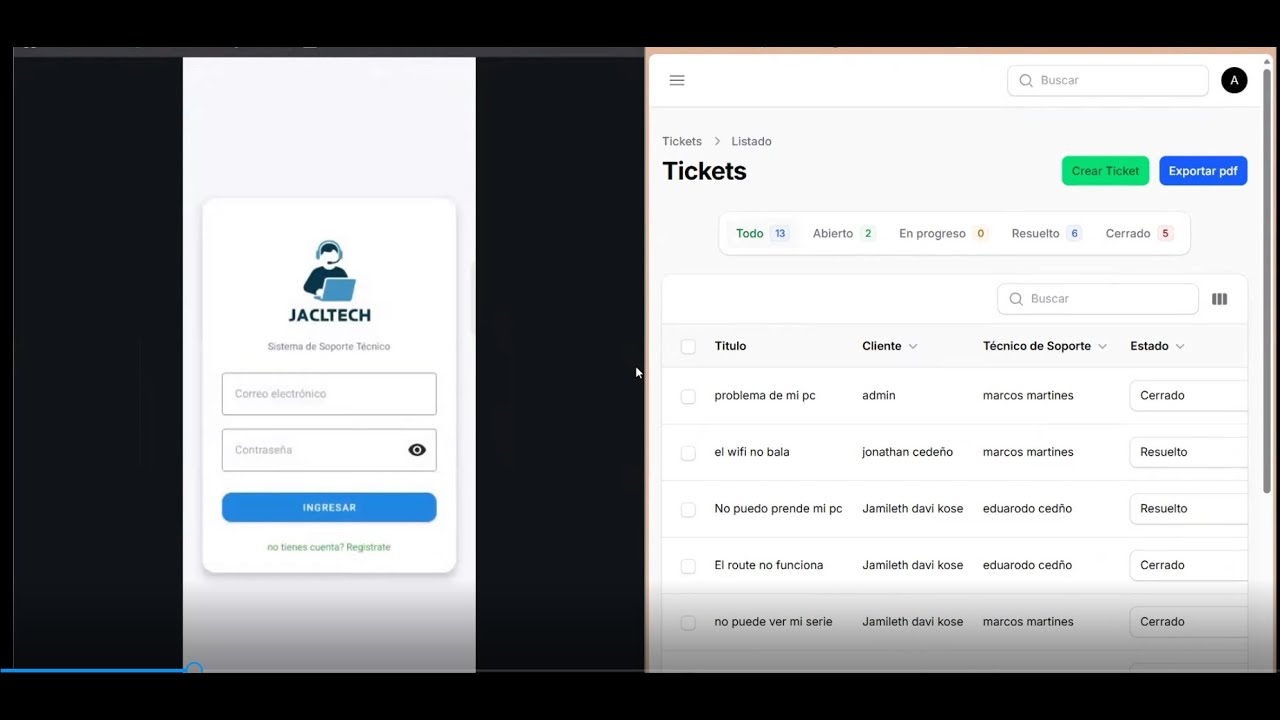Sort by Técnico de Soporte column chevron
The image size is (1280, 720).
click(1102, 346)
